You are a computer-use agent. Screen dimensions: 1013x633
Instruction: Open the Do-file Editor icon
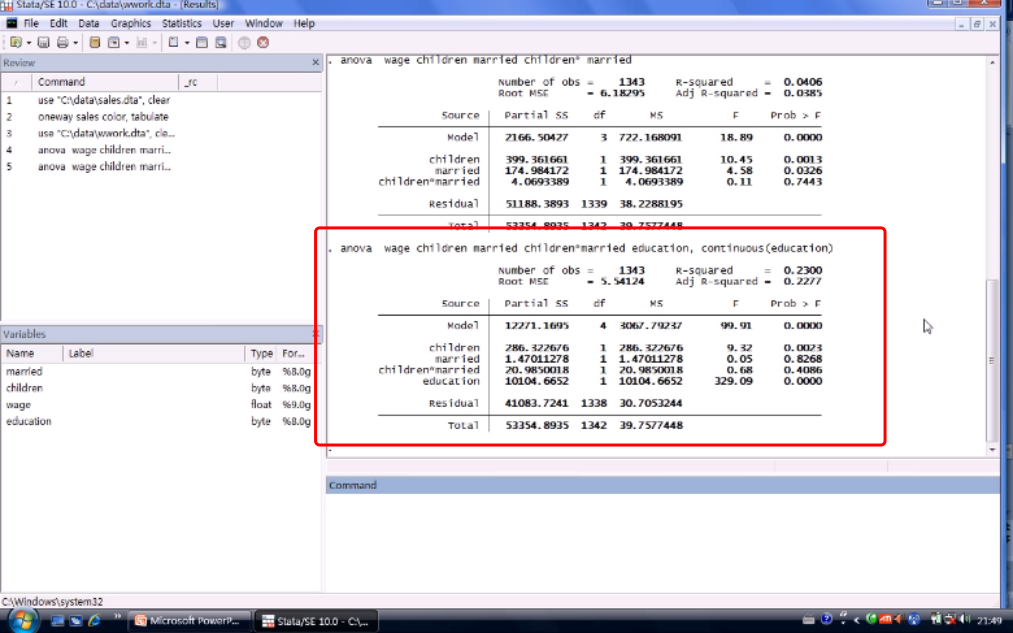173,43
